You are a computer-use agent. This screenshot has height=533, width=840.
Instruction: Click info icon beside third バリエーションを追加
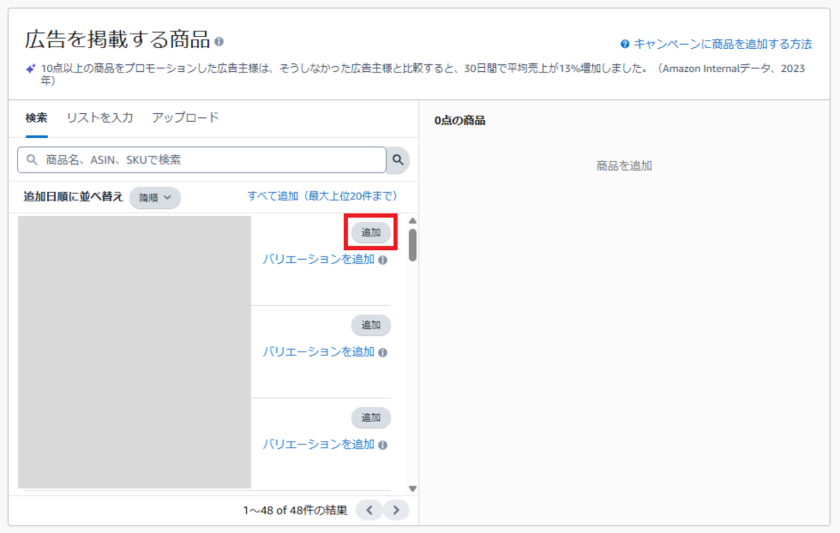pyautogui.click(x=384, y=445)
